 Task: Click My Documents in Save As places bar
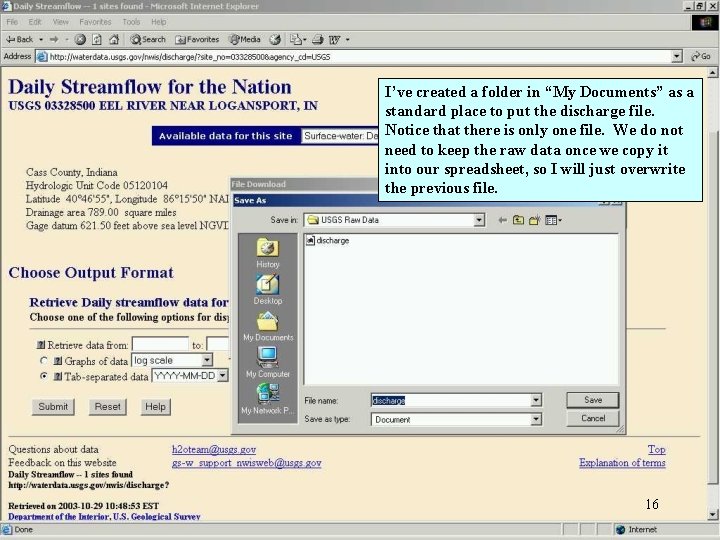point(268,326)
